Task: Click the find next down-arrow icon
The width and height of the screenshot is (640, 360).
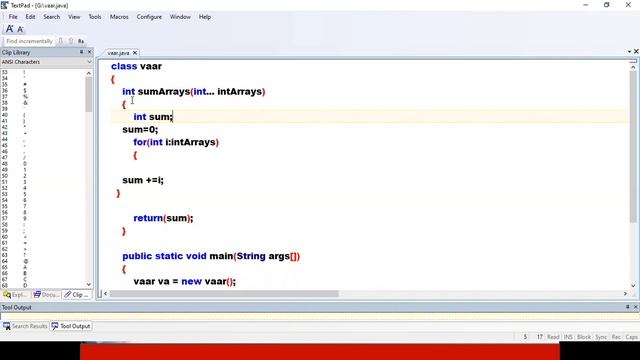Action: (60, 41)
